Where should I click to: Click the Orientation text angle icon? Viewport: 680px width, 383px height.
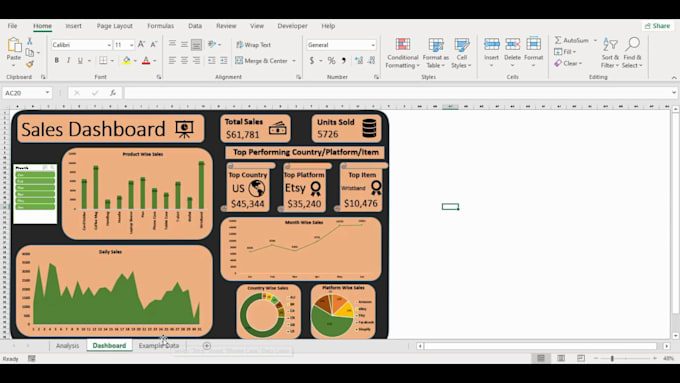212,44
